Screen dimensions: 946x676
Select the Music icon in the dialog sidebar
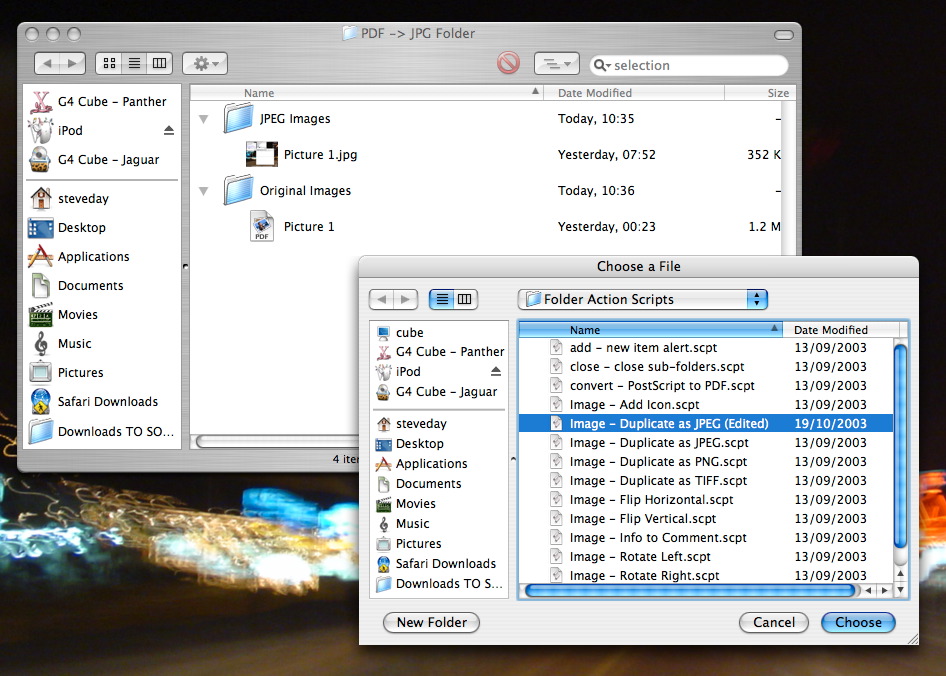point(383,524)
